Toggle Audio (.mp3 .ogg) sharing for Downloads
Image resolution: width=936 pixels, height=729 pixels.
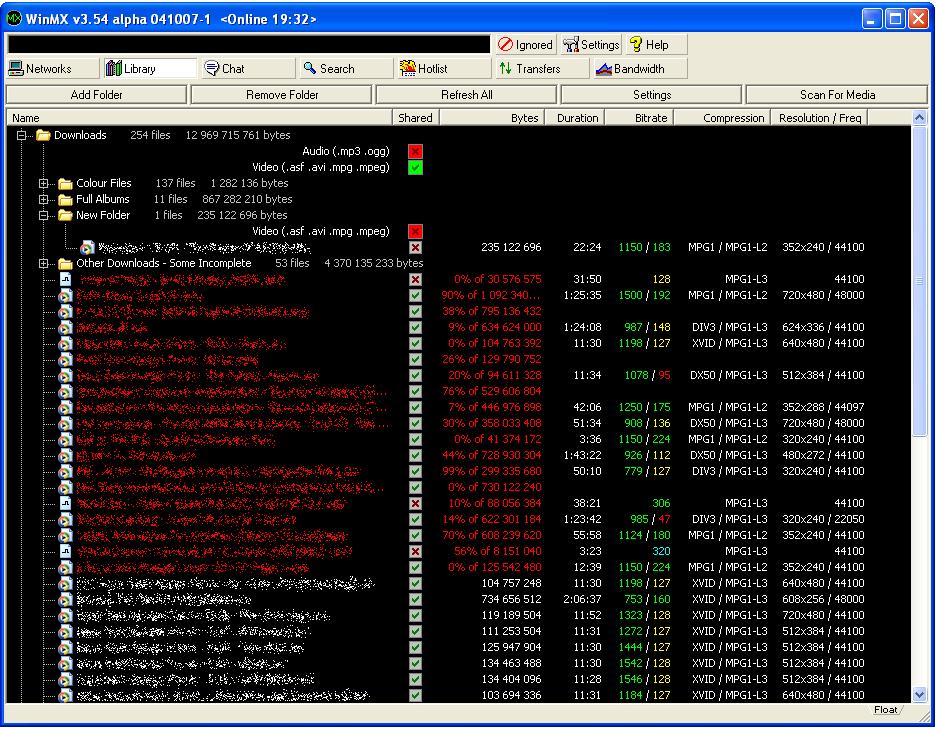415,152
